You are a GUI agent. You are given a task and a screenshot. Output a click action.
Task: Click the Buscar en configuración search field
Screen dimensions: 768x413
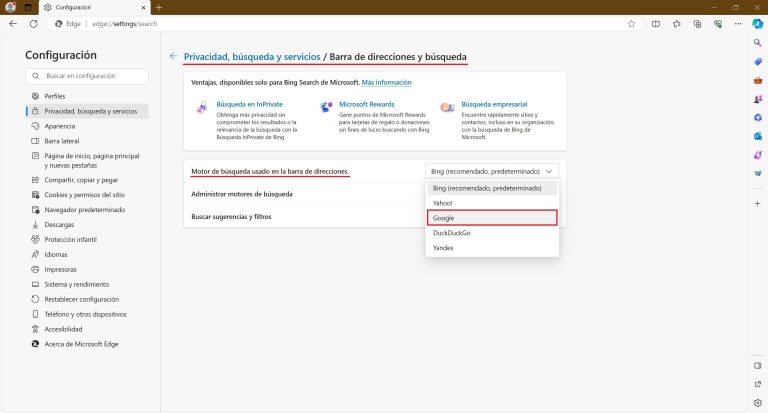coord(87,76)
